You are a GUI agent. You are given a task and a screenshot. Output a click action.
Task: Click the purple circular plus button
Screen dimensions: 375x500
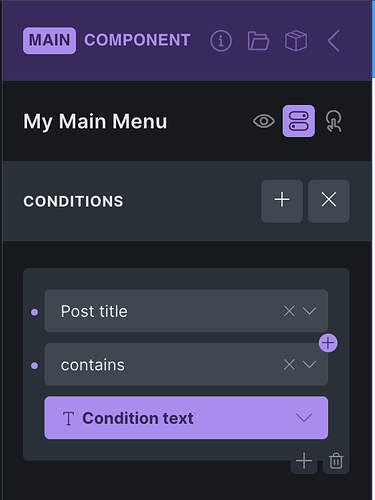[x=328, y=343]
